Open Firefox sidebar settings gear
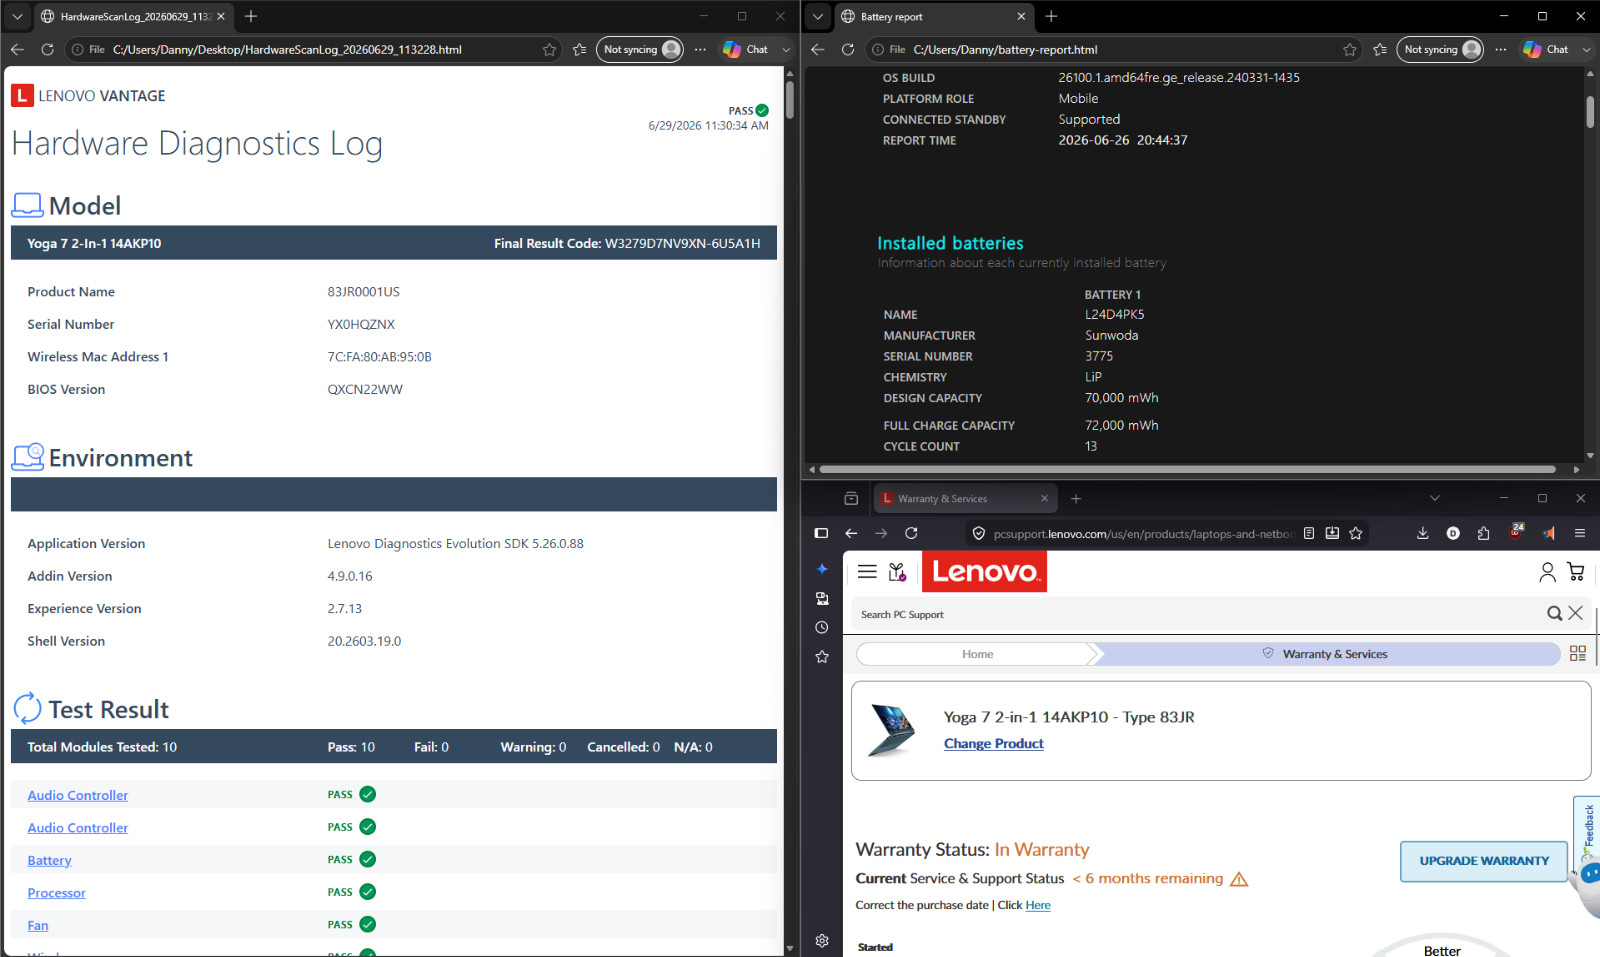 pos(822,941)
